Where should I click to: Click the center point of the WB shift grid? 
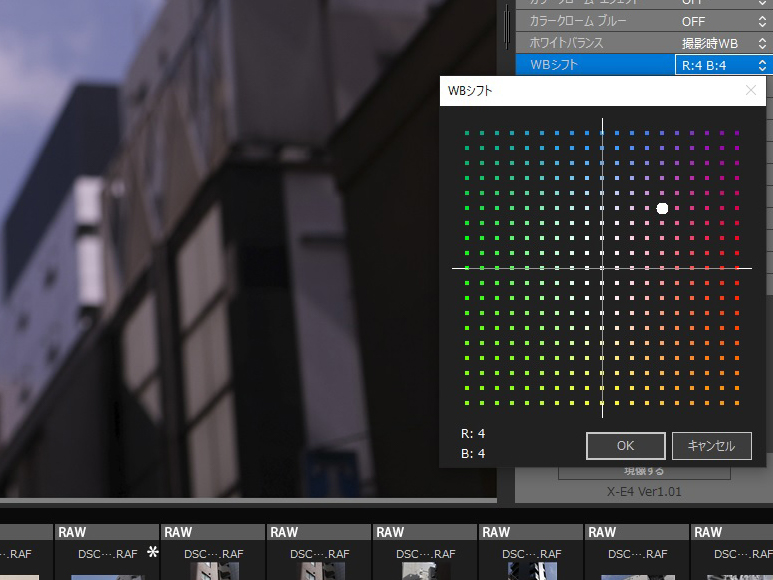[602, 268]
